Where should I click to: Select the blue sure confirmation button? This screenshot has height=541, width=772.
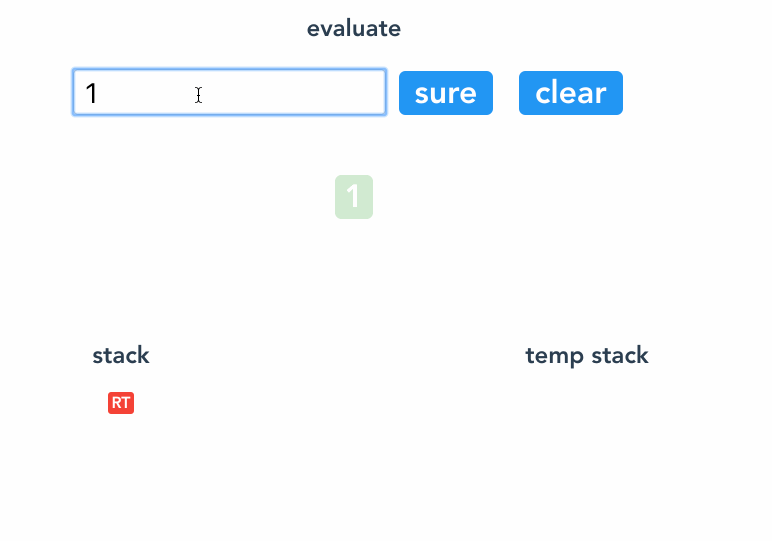coord(446,93)
